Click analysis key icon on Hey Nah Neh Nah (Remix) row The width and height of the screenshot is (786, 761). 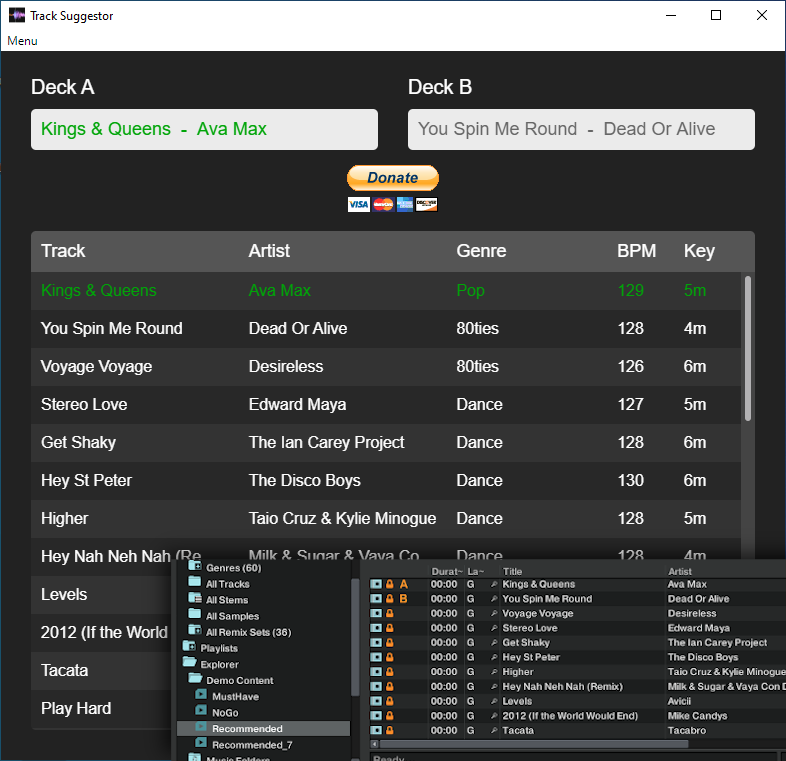pyautogui.click(x=494, y=686)
